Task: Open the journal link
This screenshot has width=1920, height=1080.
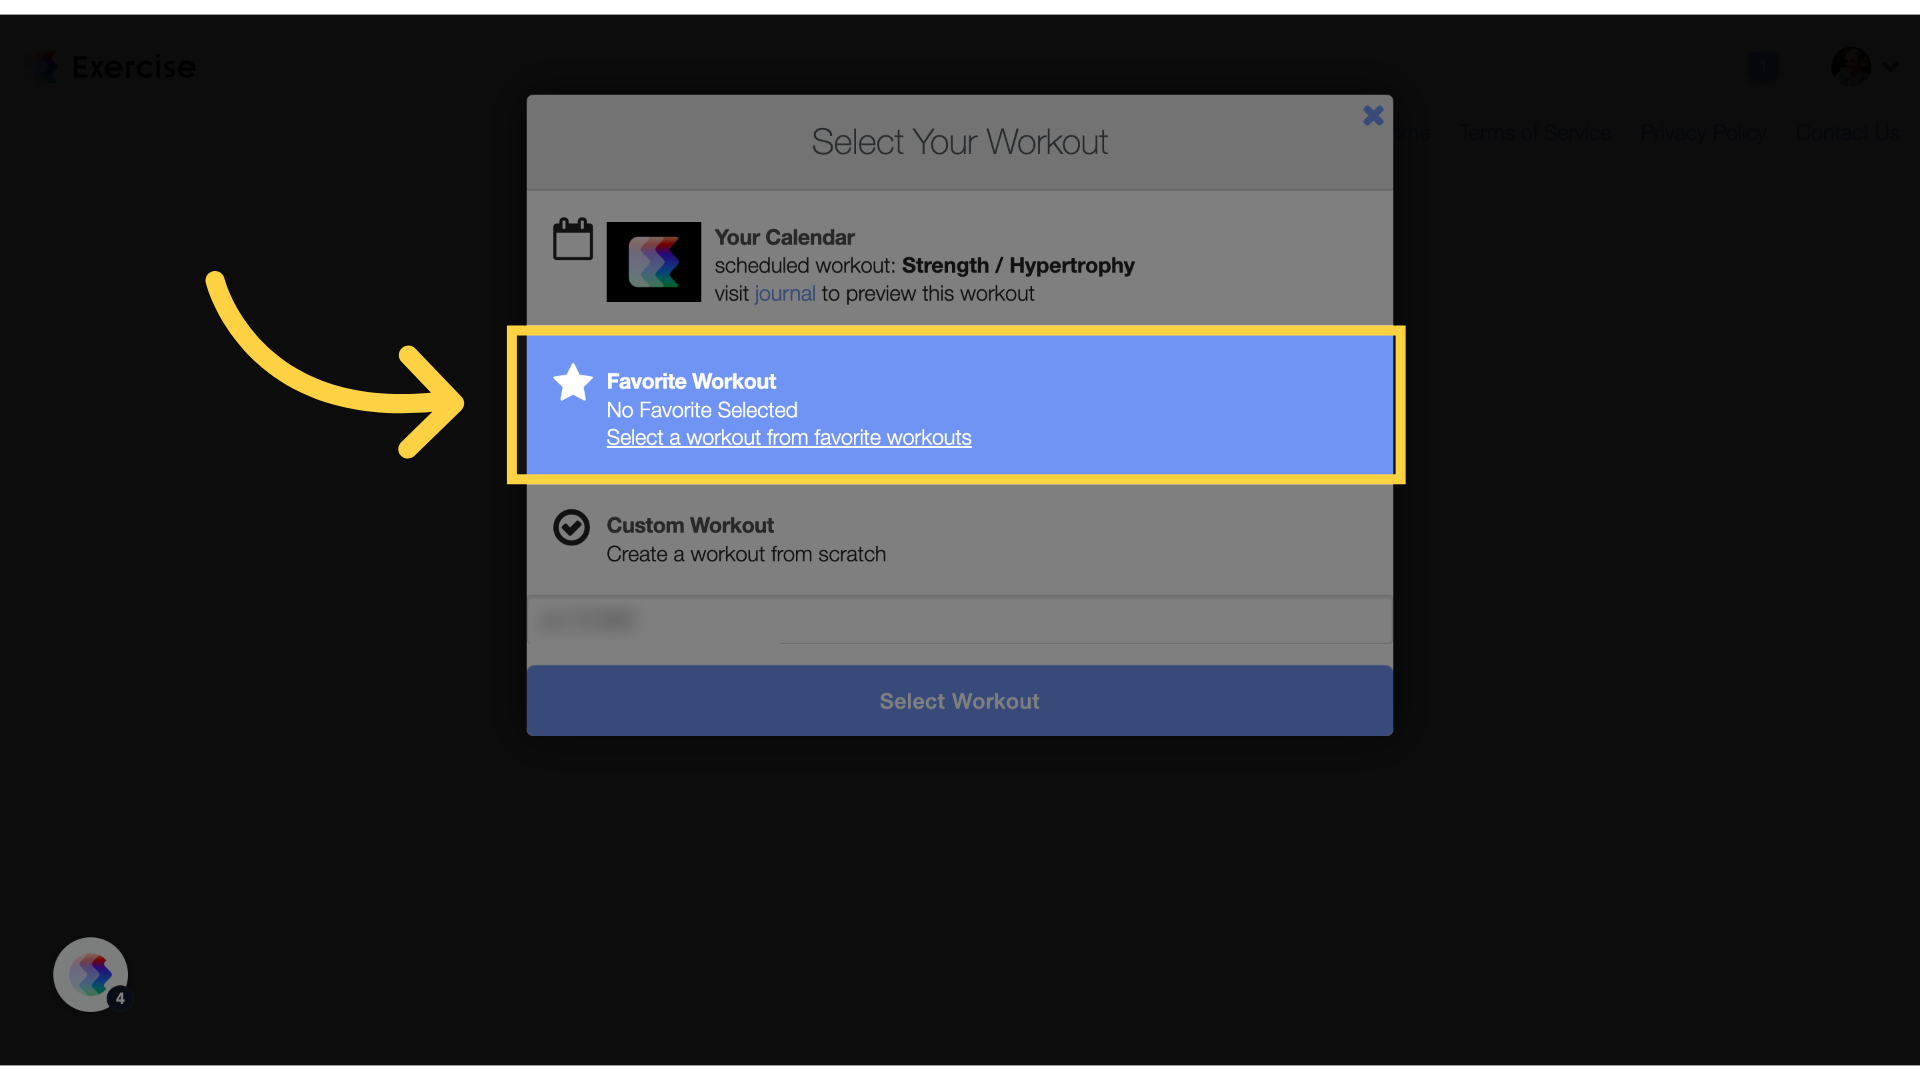Action: pyautogui.click(x=785, y=294)
